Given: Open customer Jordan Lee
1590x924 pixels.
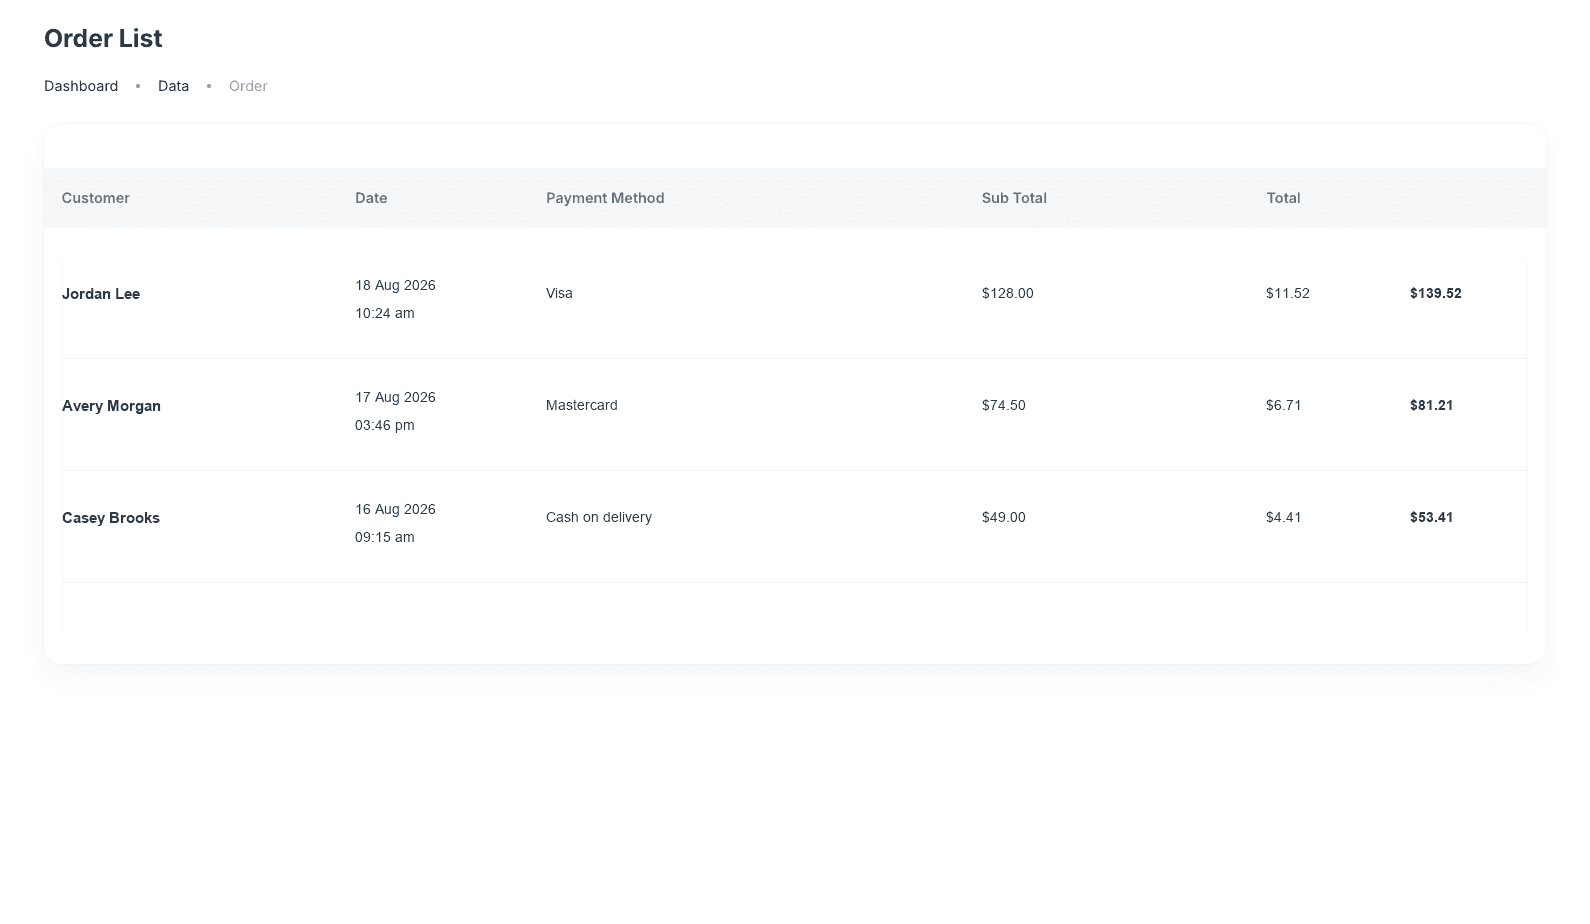Looking at the screenshot, I should [x=101, y=294].
